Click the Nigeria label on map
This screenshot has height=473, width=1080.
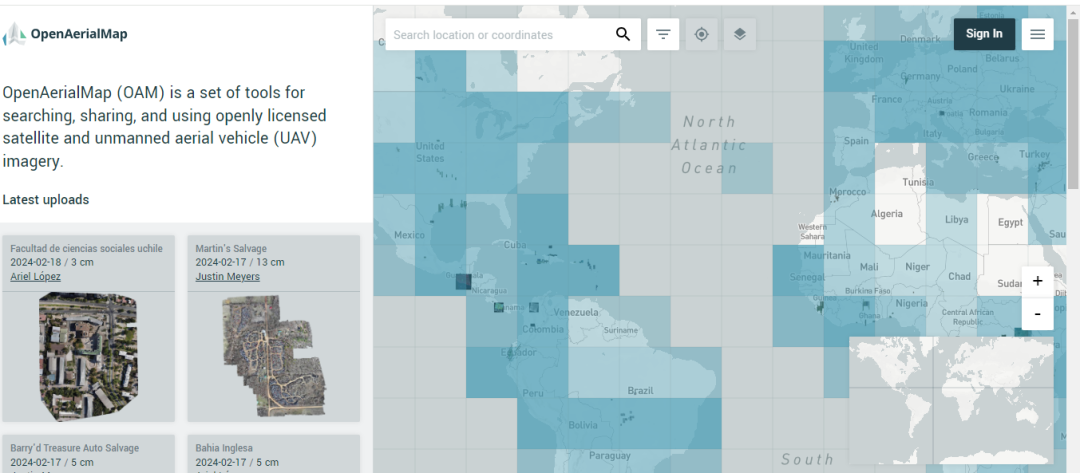[912, 304]
